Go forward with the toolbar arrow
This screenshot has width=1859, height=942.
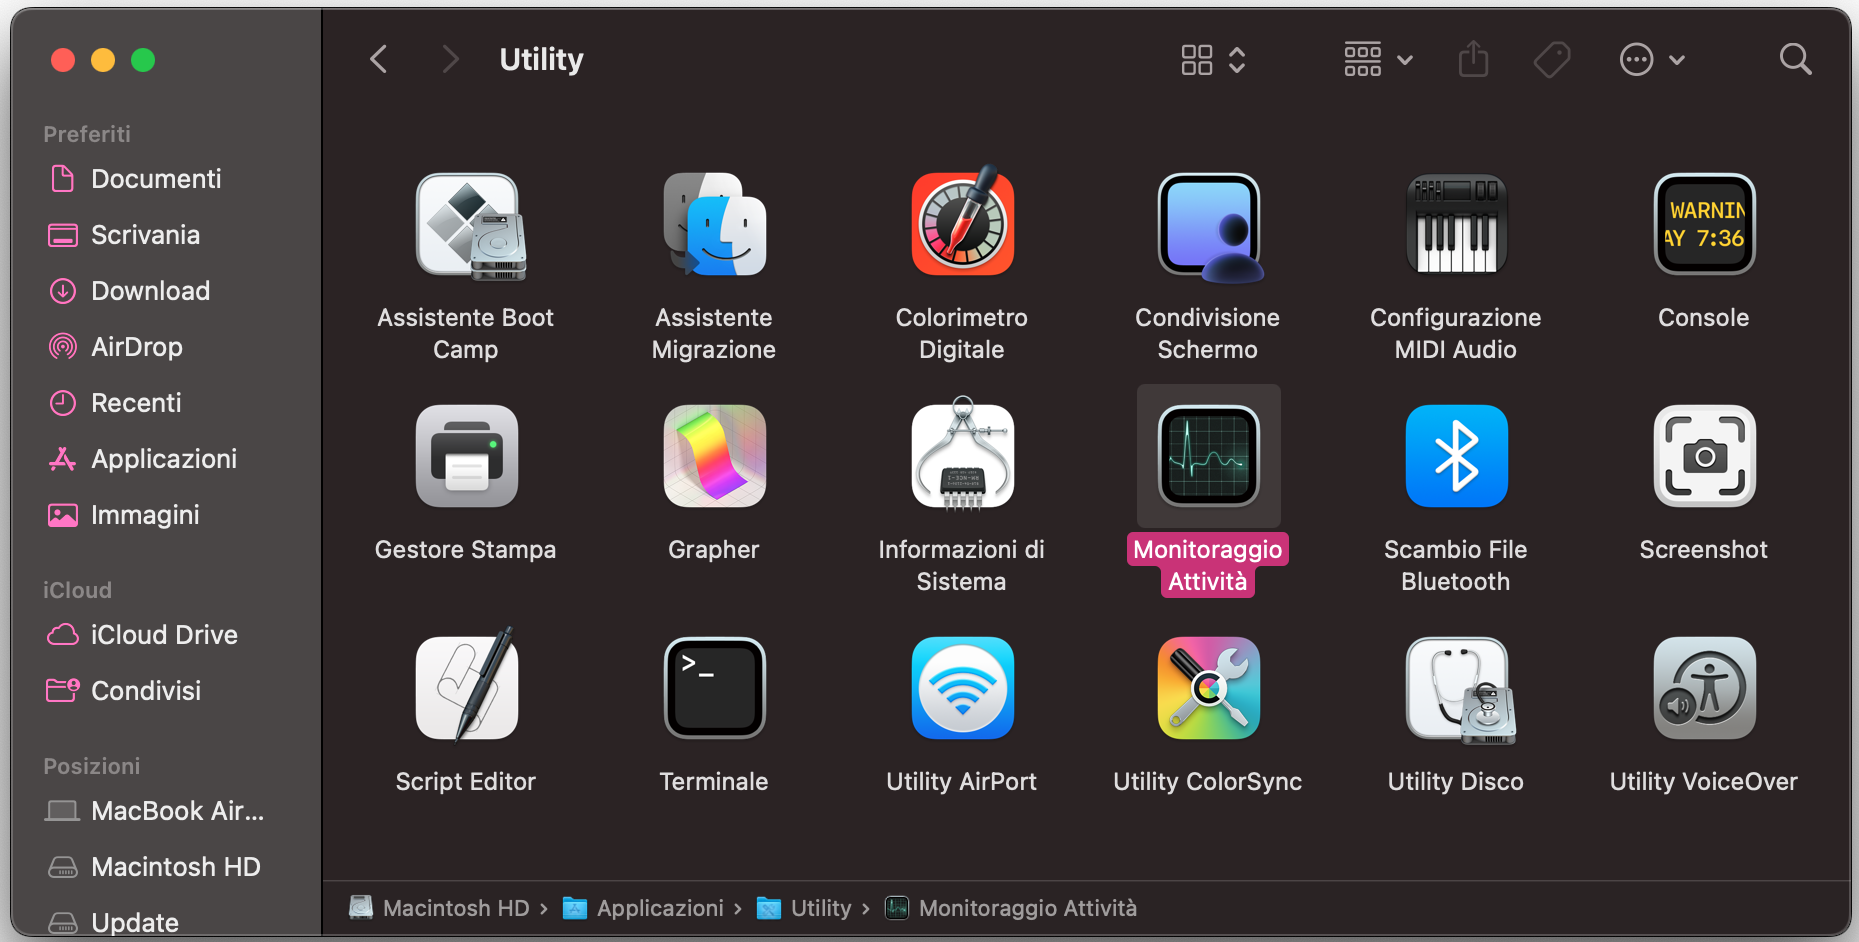(451, 59)
